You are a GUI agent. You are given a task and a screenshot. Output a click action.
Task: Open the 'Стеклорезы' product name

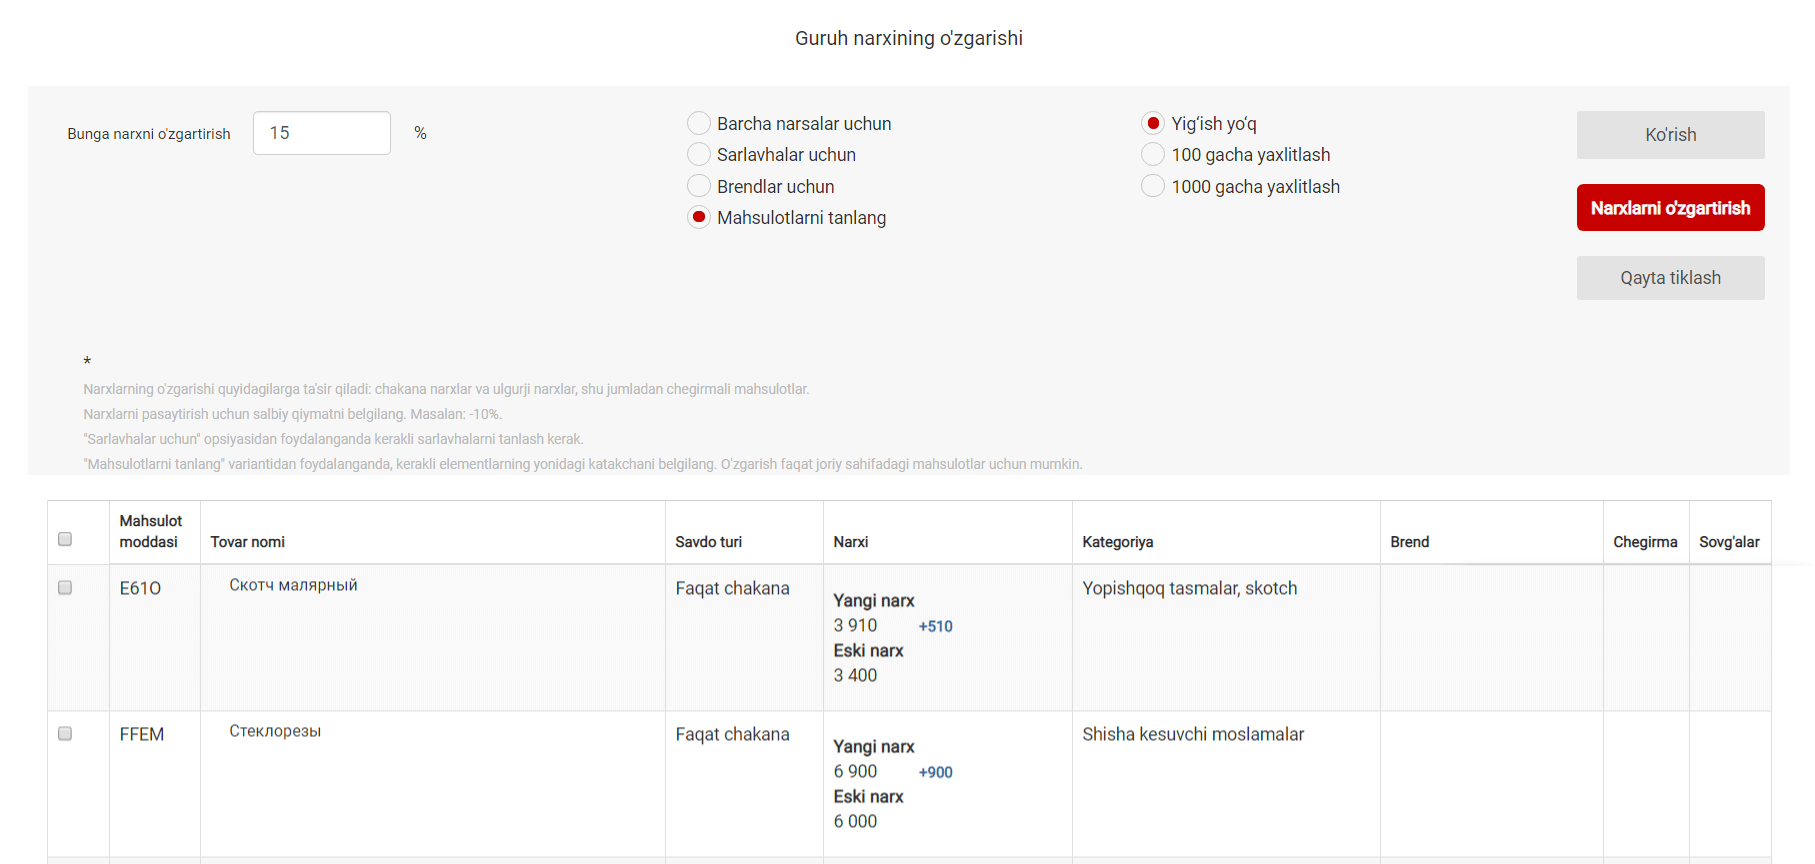275,731
